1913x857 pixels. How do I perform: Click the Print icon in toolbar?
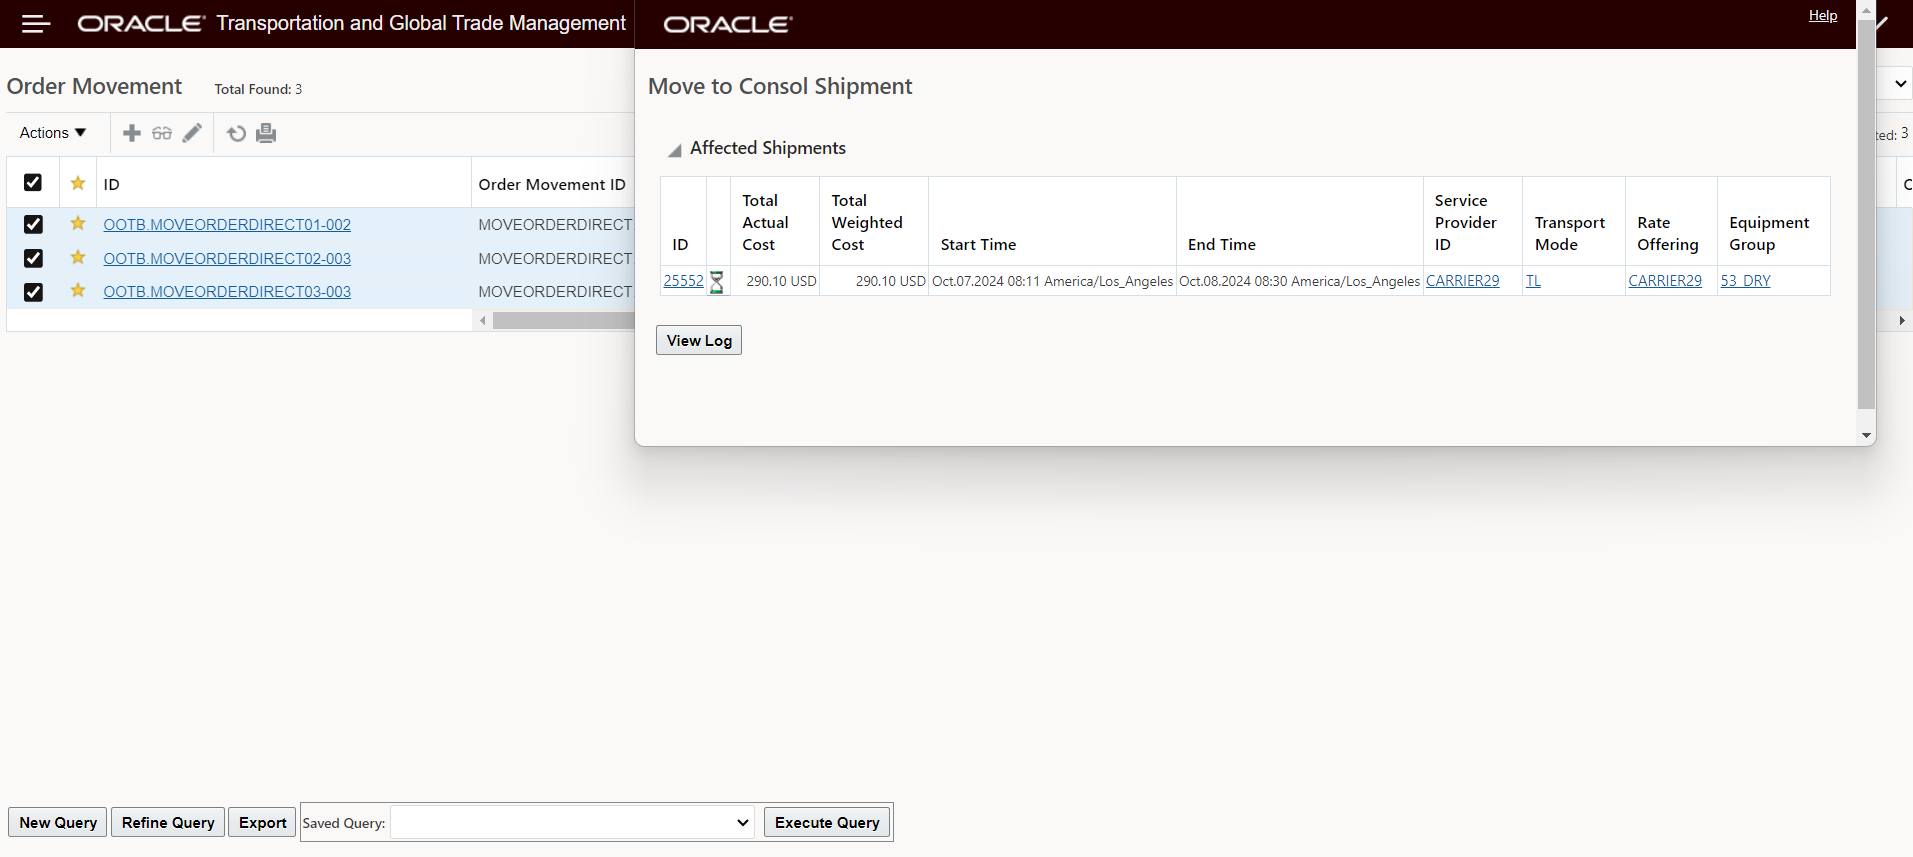coord(266,133)
